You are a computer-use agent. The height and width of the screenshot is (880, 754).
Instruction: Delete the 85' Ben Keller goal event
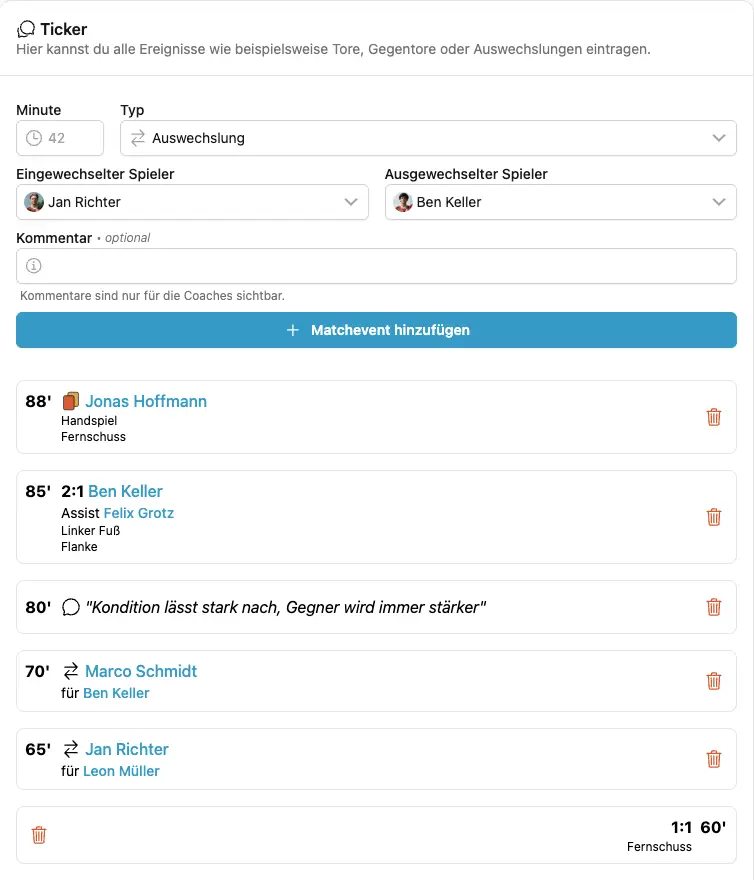713,517
